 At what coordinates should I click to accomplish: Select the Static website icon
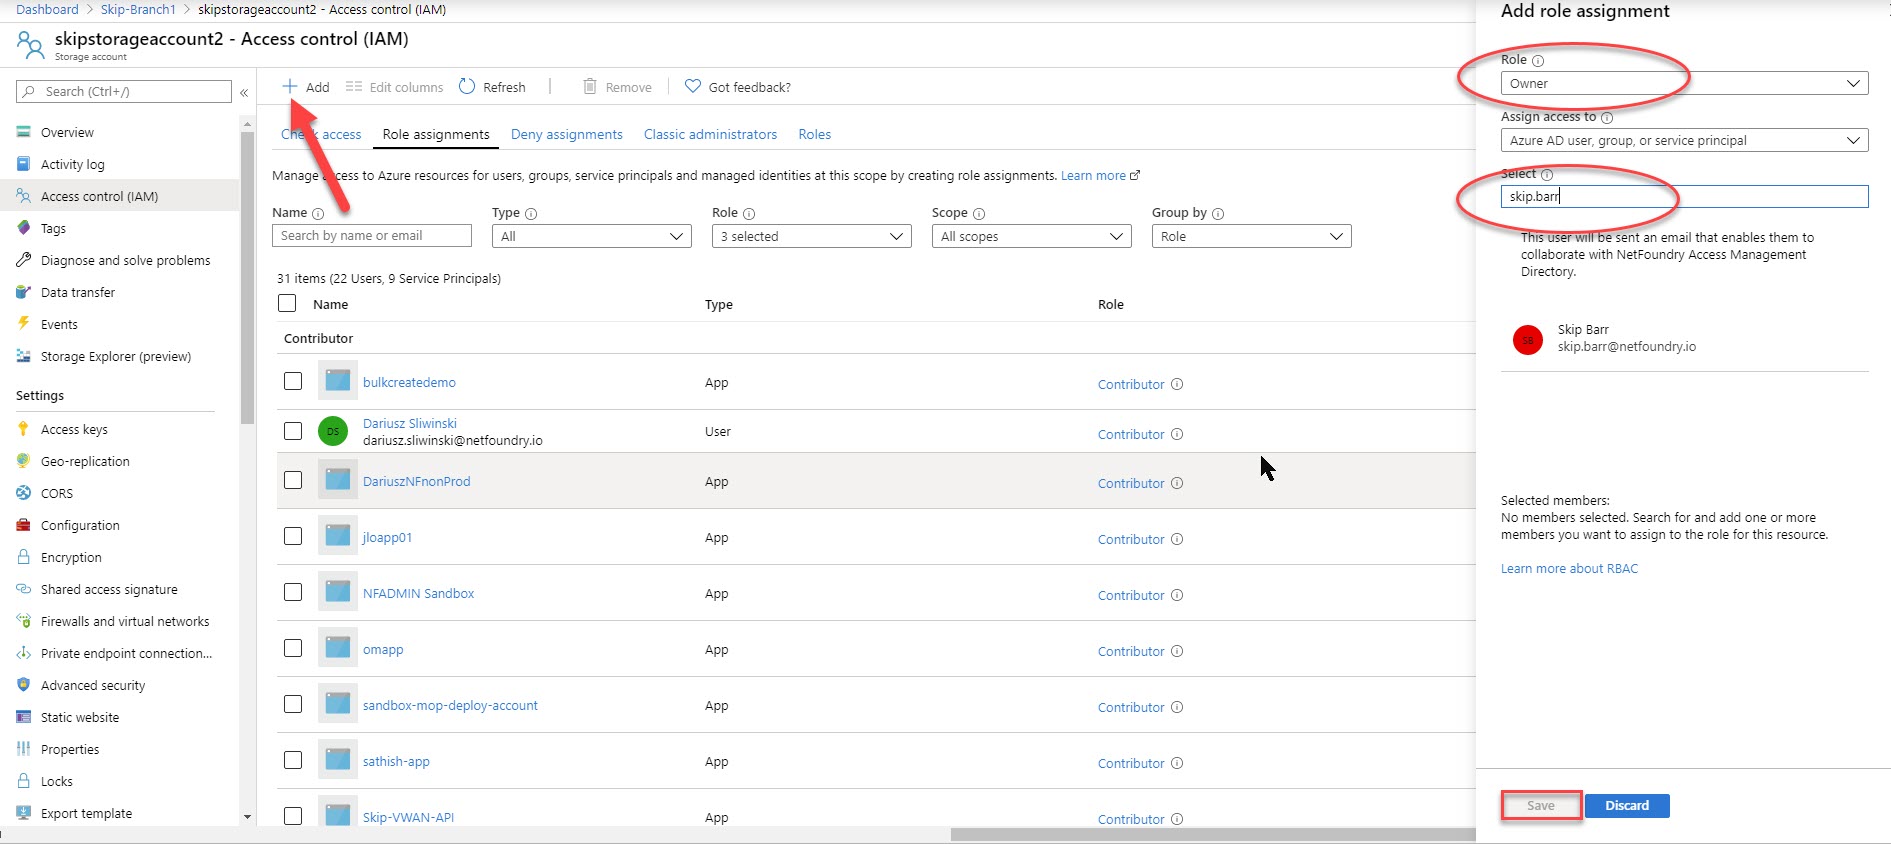pyautogui.click(x=24, y=717)
